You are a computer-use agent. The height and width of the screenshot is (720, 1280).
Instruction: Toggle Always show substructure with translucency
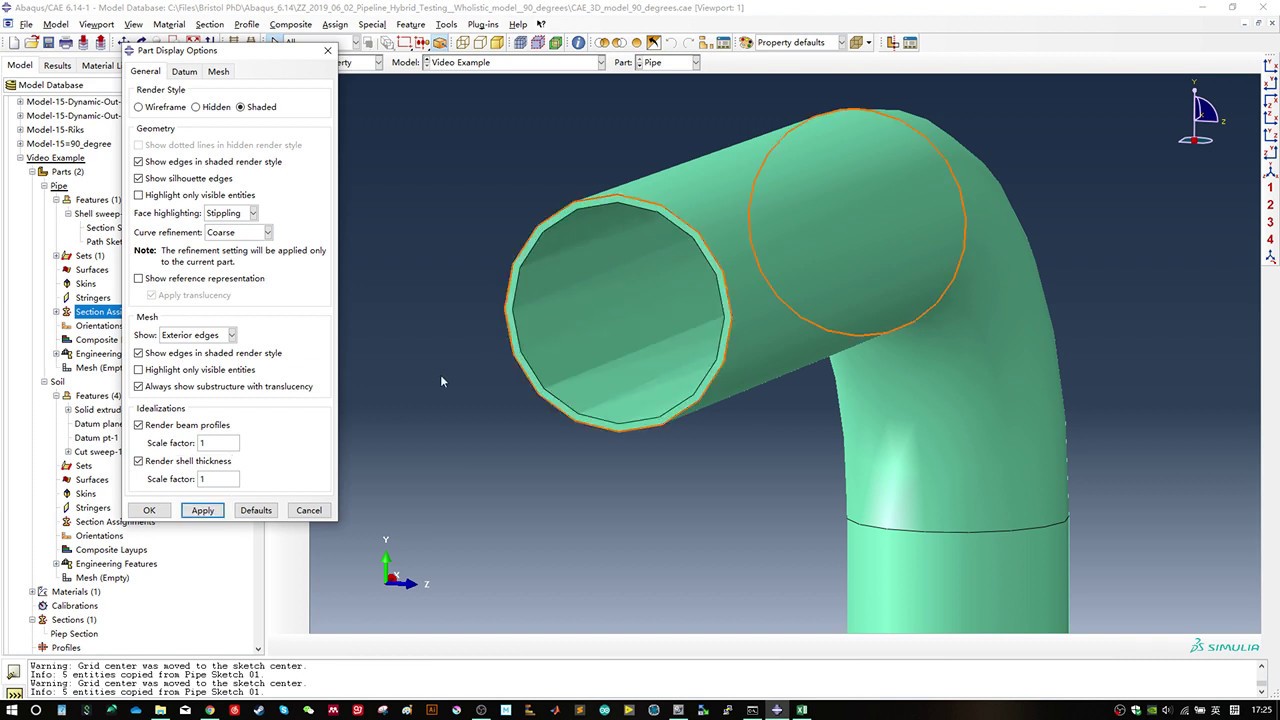[x=139, y=387]
